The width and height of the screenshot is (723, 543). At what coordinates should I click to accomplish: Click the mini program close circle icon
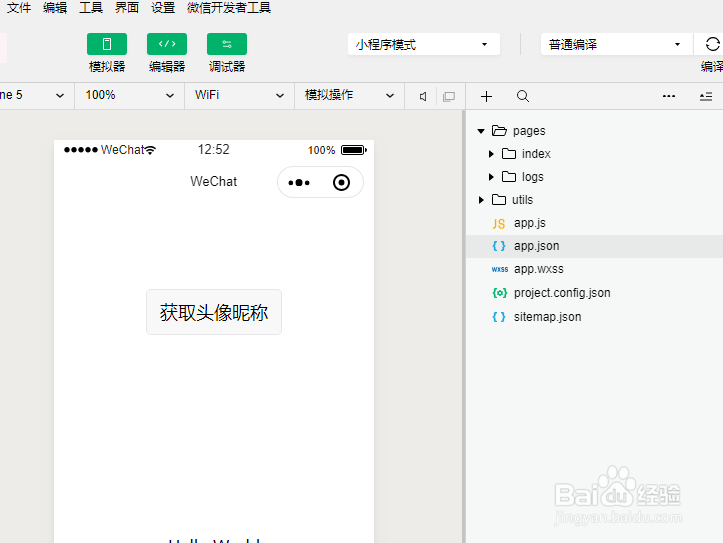tap(341, 183)
